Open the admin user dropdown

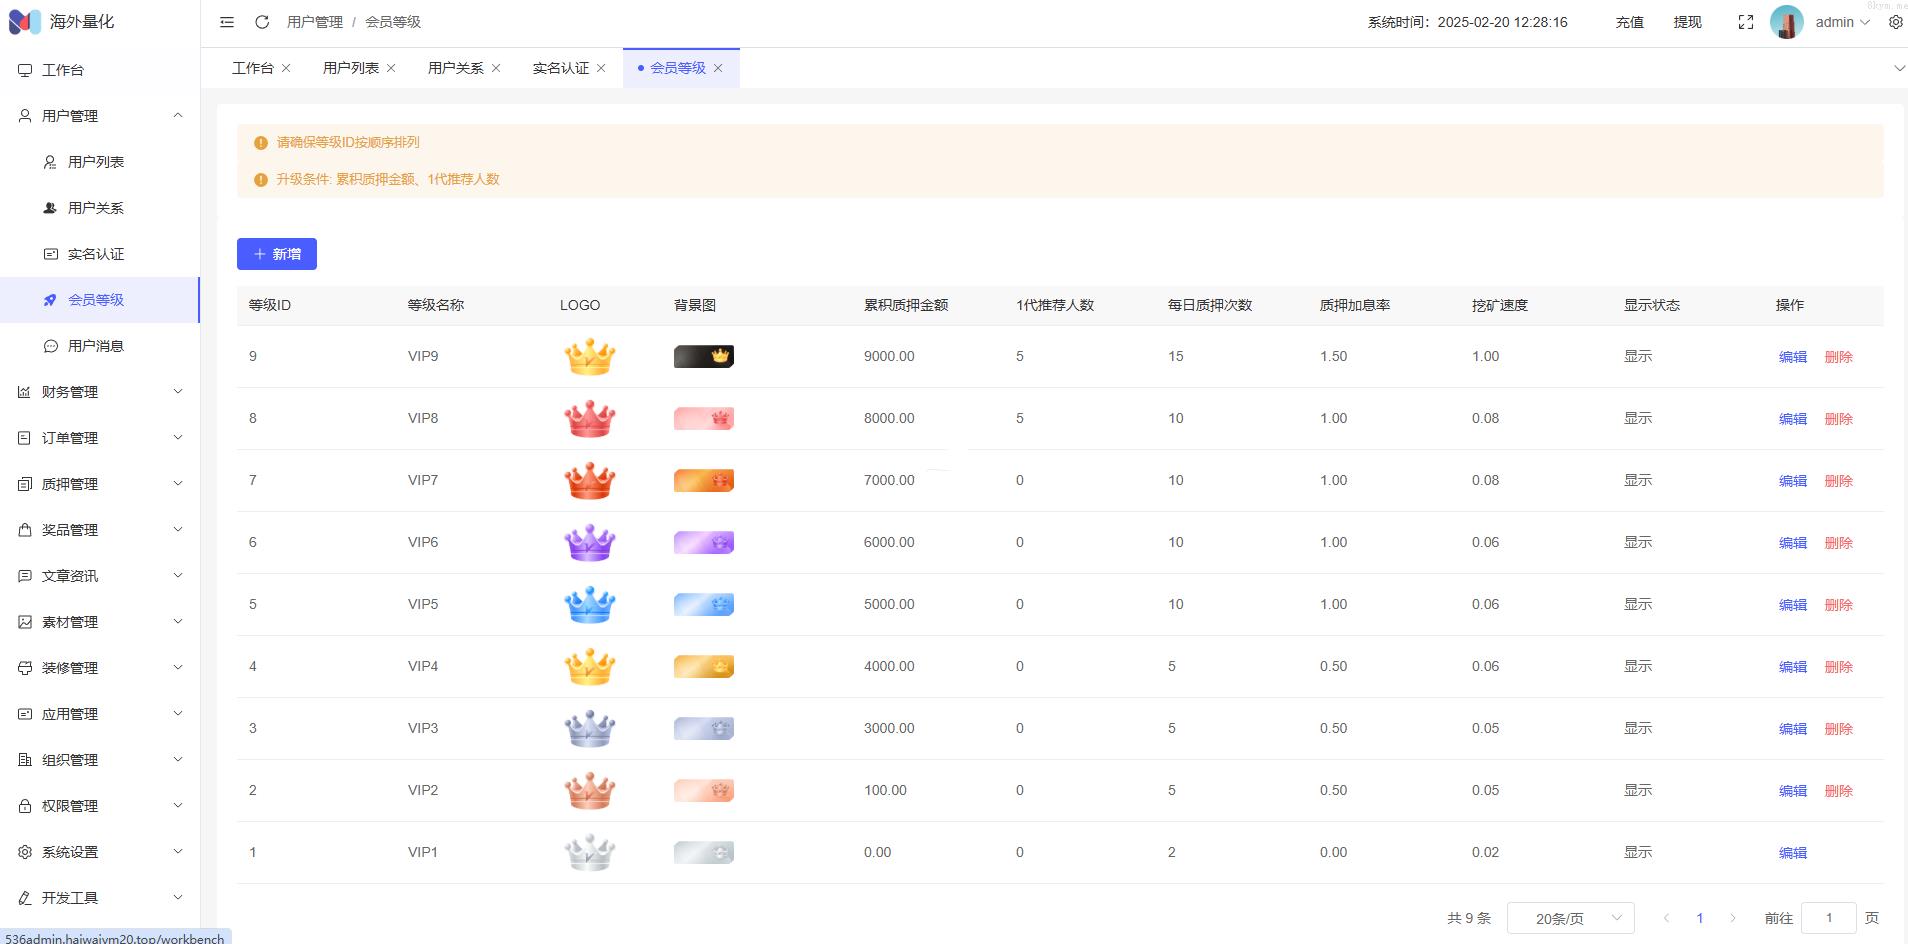pos(1842,22)
